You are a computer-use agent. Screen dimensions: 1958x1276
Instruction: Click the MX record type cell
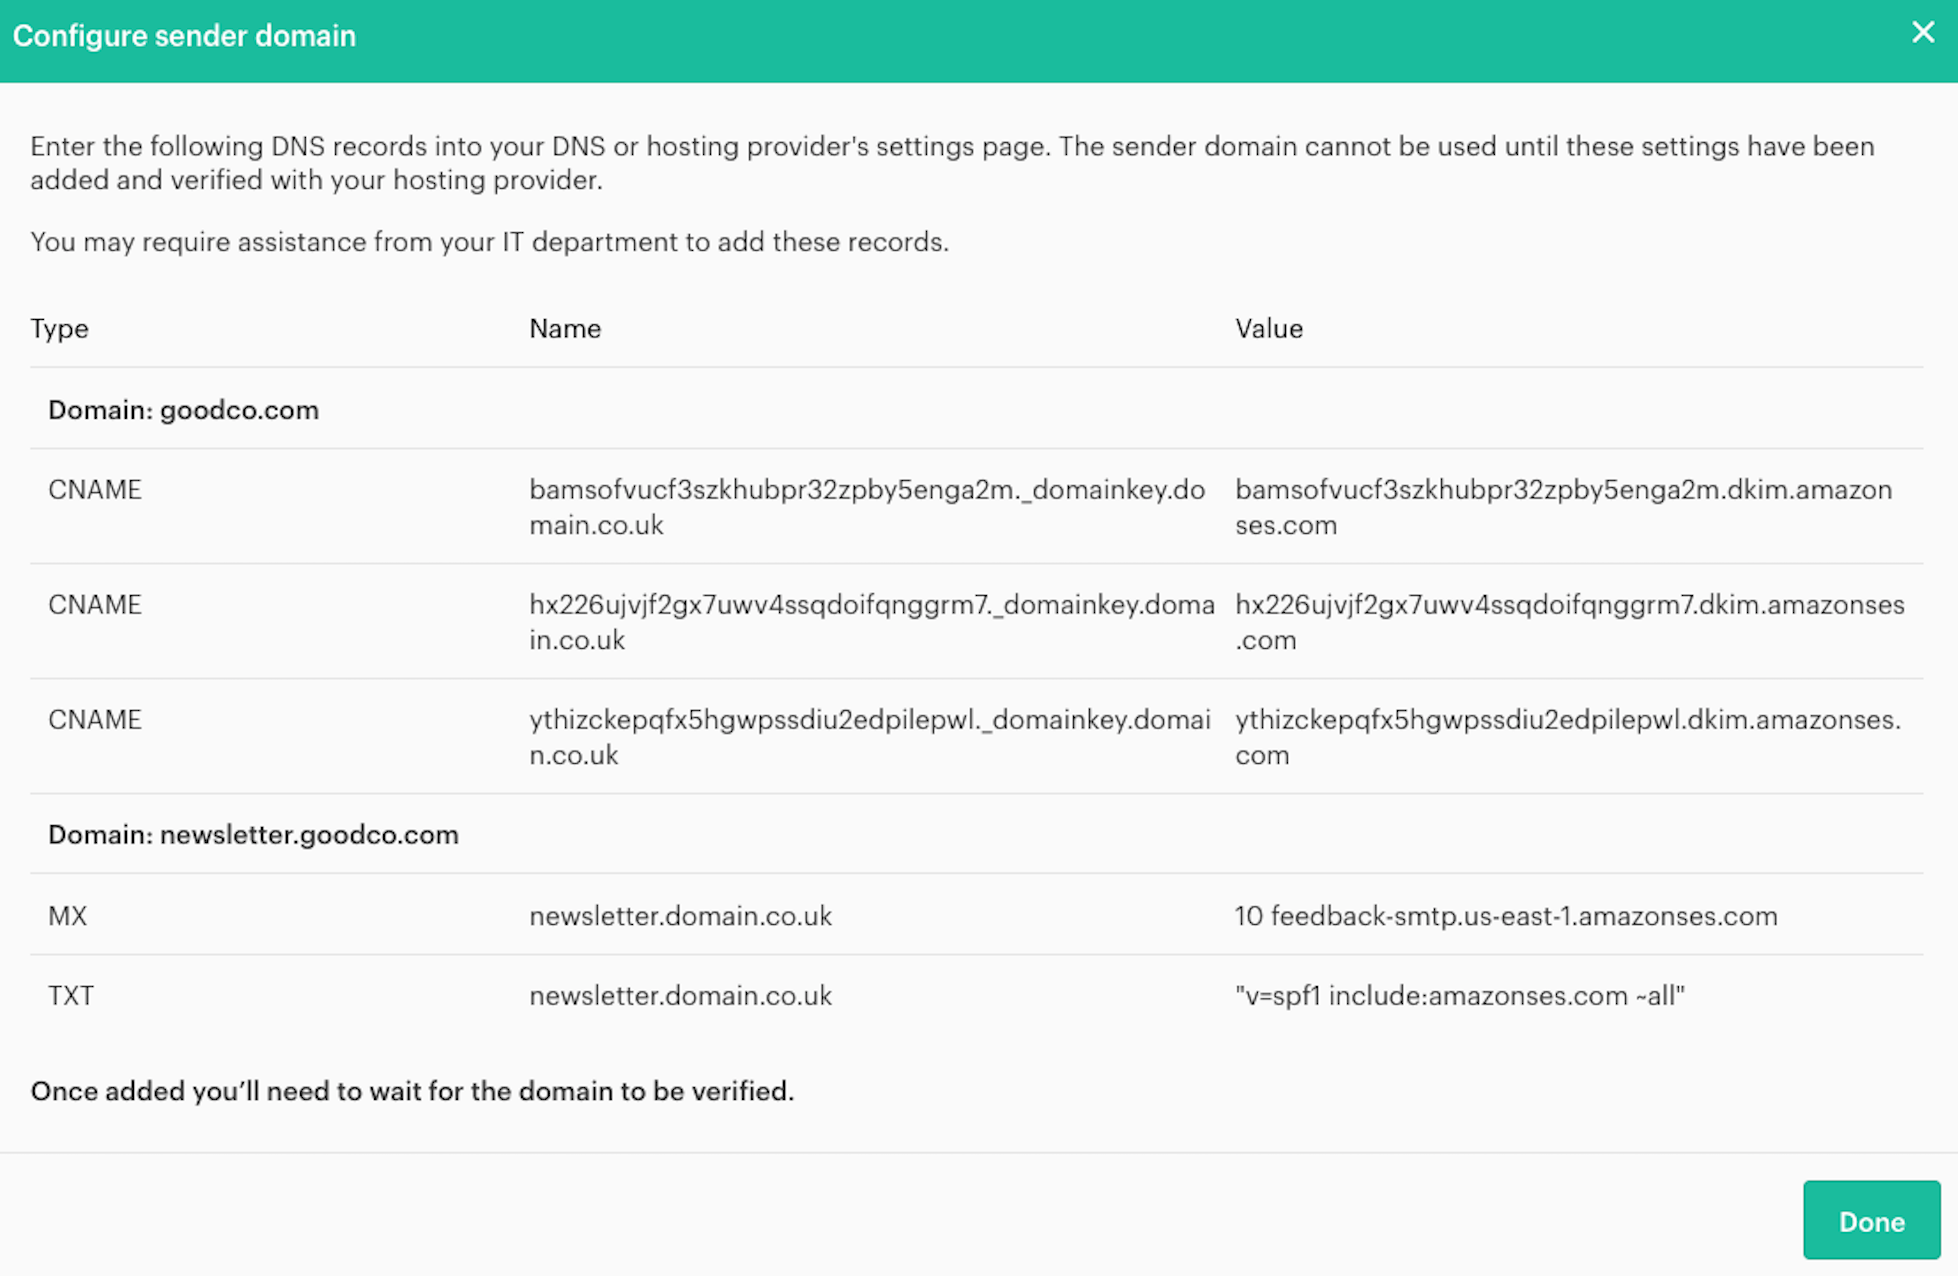pyautogui.click(x=67, y=916)
